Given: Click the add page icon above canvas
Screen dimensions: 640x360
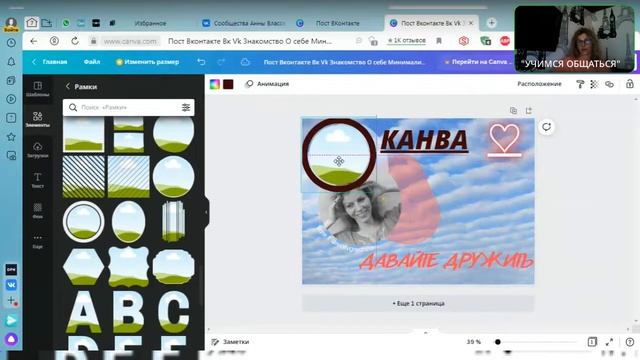Looking at the screenshot, I should [x=529, y=111].
